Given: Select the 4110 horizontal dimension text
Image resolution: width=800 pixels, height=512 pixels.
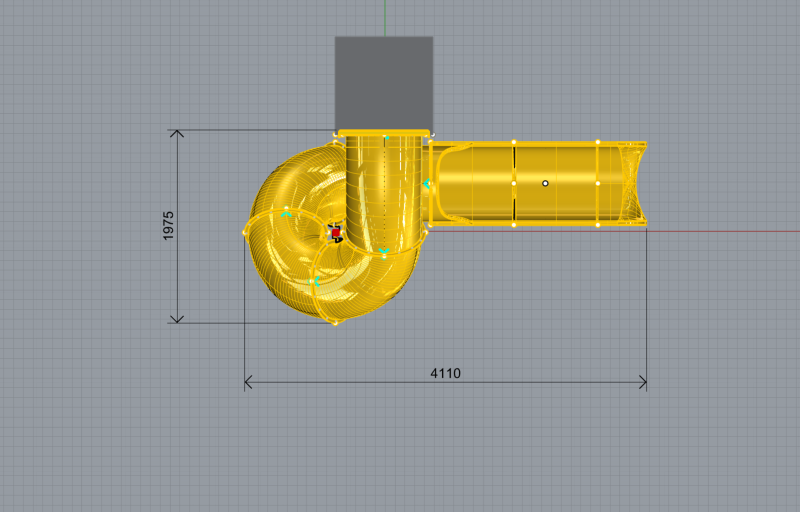Looking at the screenshot, I should click(445, 373).
